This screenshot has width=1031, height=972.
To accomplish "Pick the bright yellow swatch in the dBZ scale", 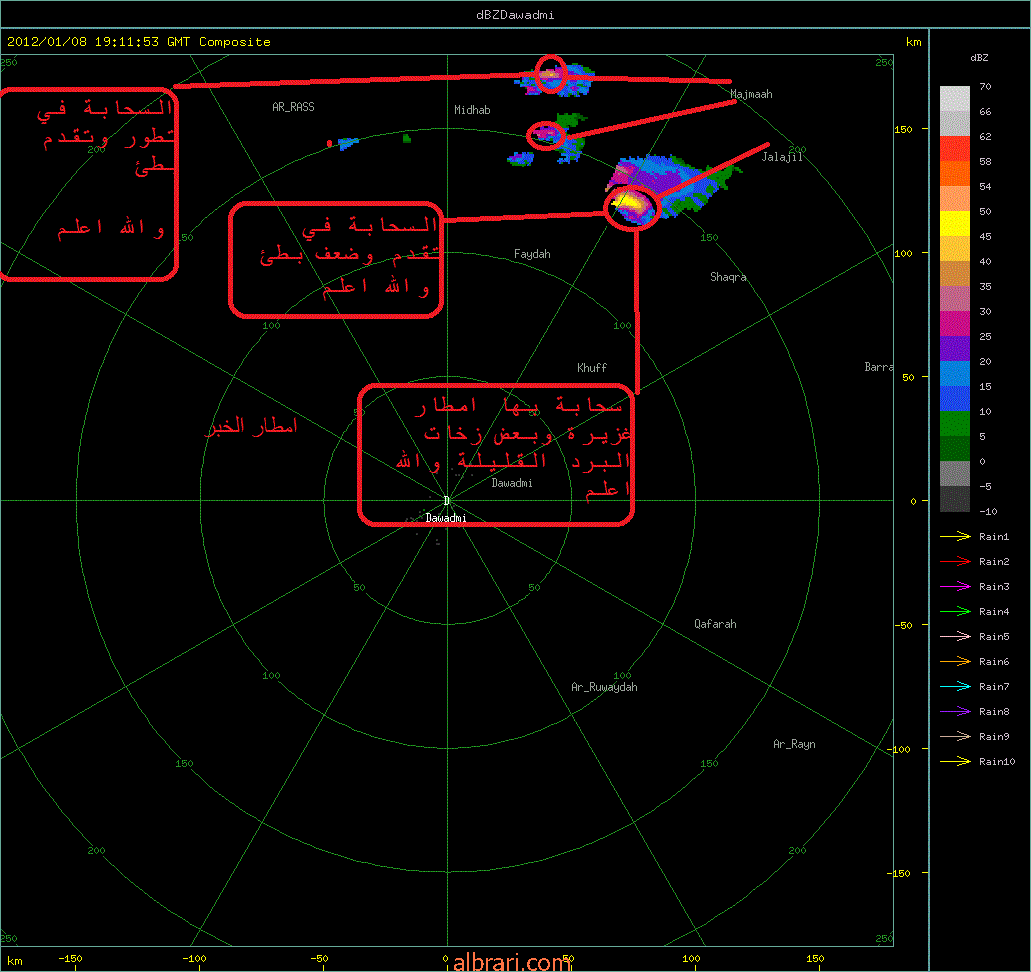I will click(x=955, y=224).
